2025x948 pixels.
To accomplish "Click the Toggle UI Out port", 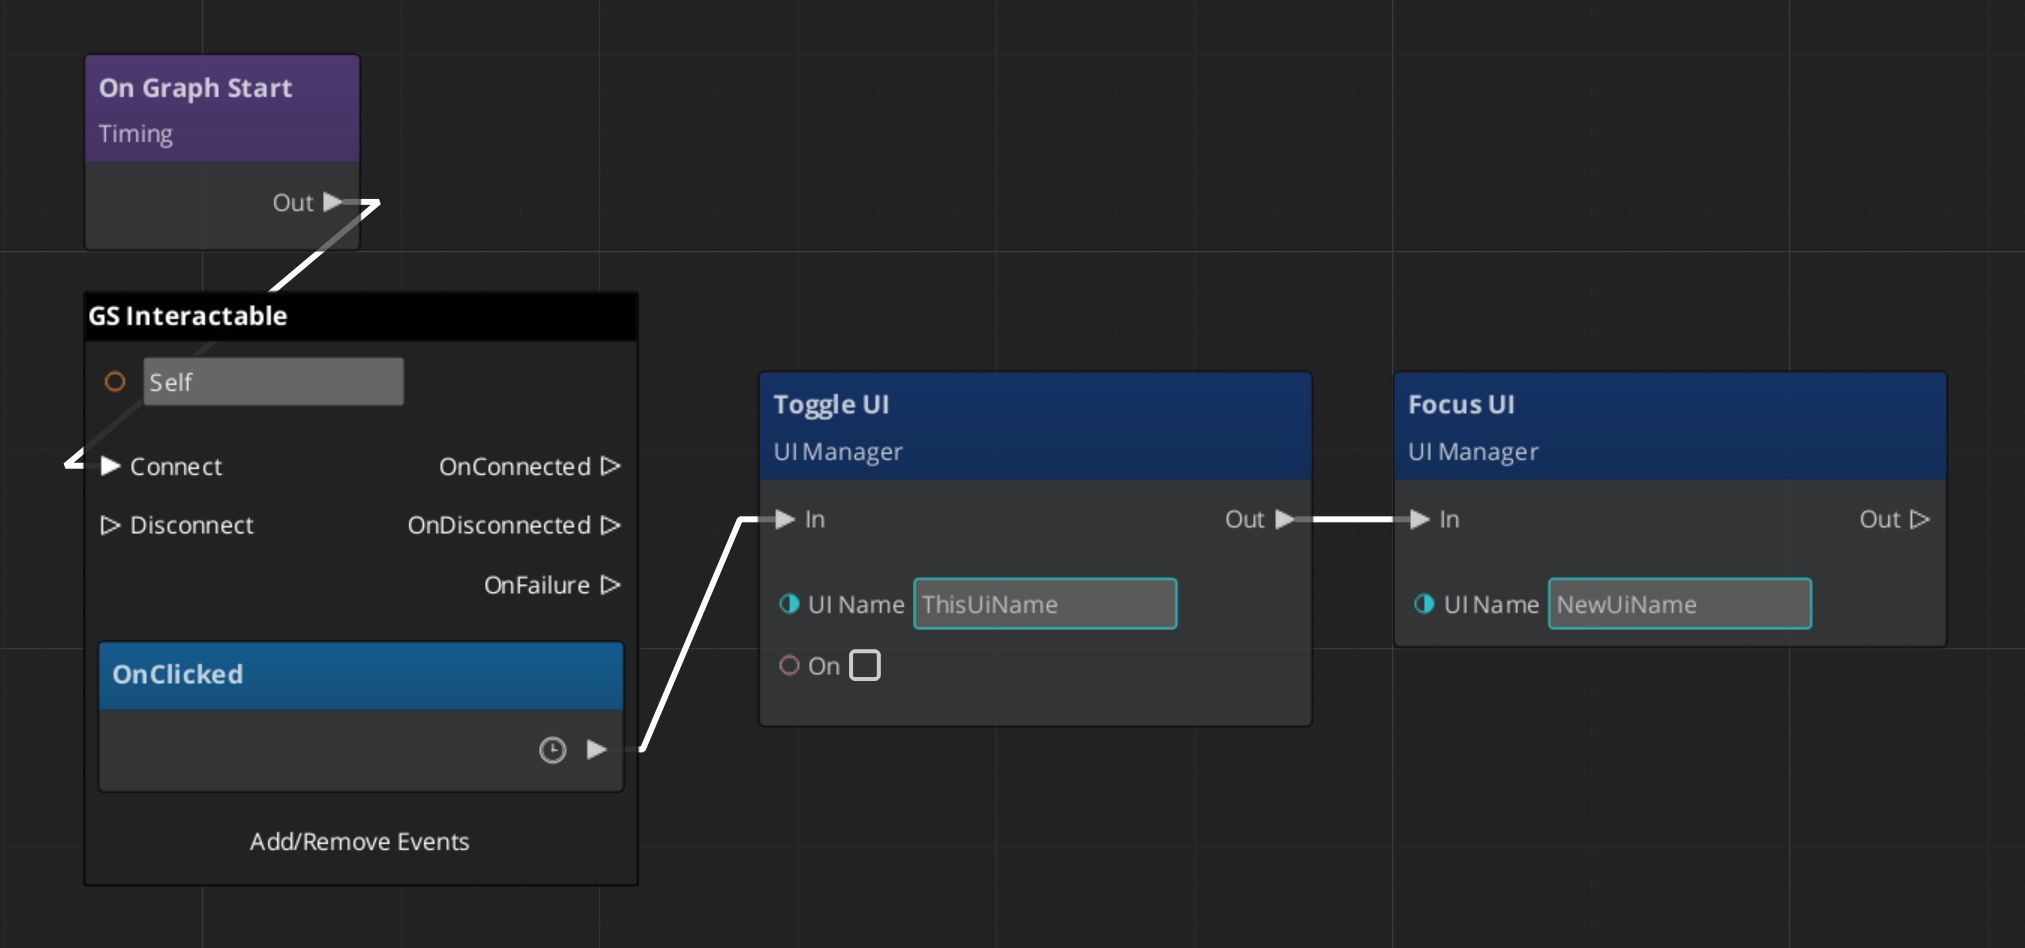I will 1285,519.
